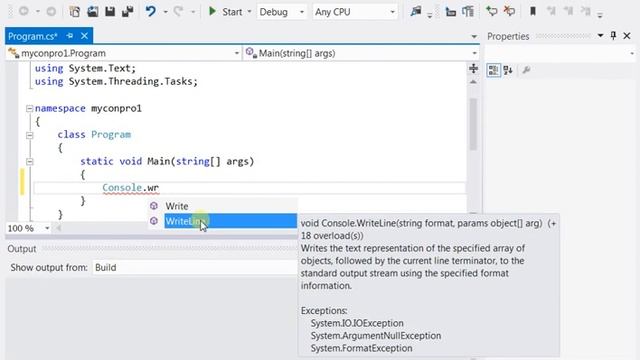
Task: Click the using System.Threading.Tasks; line
Action: [x=116, y=82]
